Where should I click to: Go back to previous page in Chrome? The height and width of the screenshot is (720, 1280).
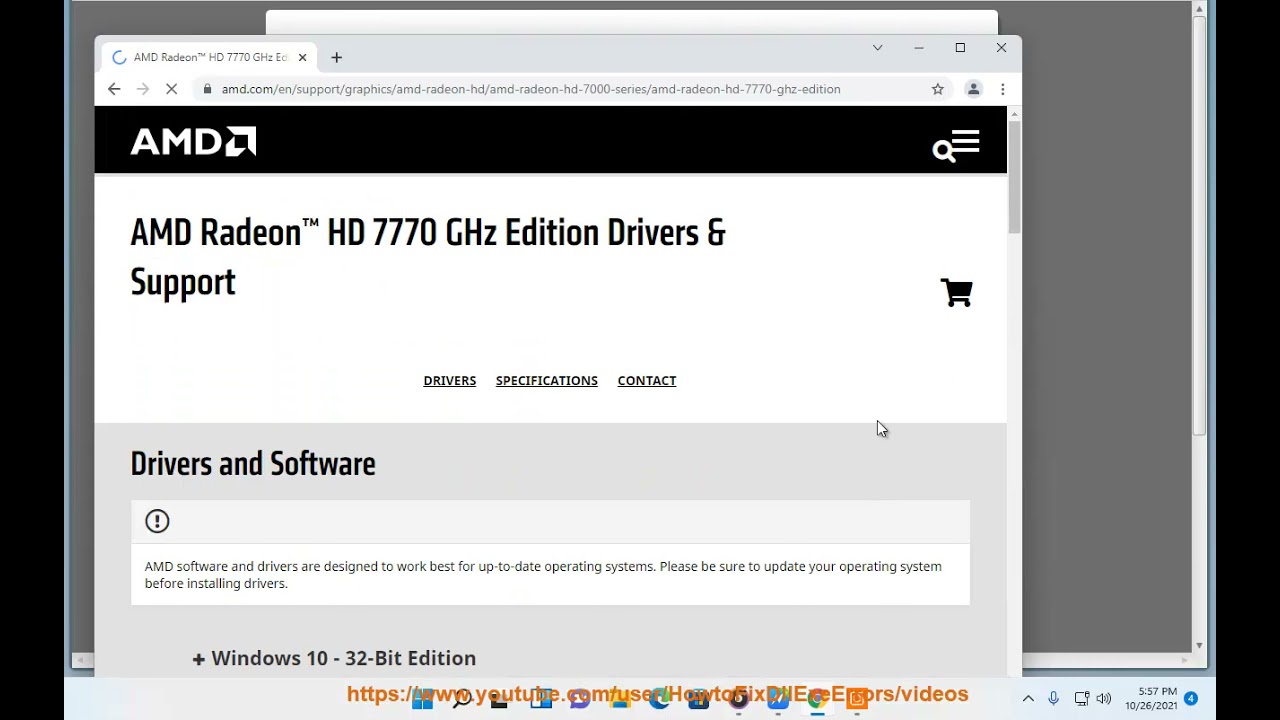[114, 89]
